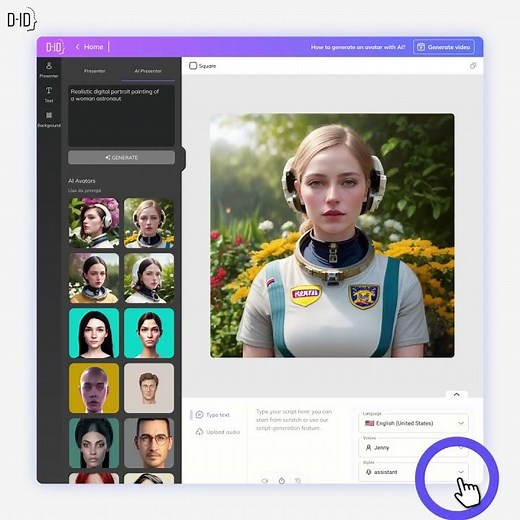
Task: Select astronaut avatar with white hood
Action: pyautogui.click(x=149, y=278)
